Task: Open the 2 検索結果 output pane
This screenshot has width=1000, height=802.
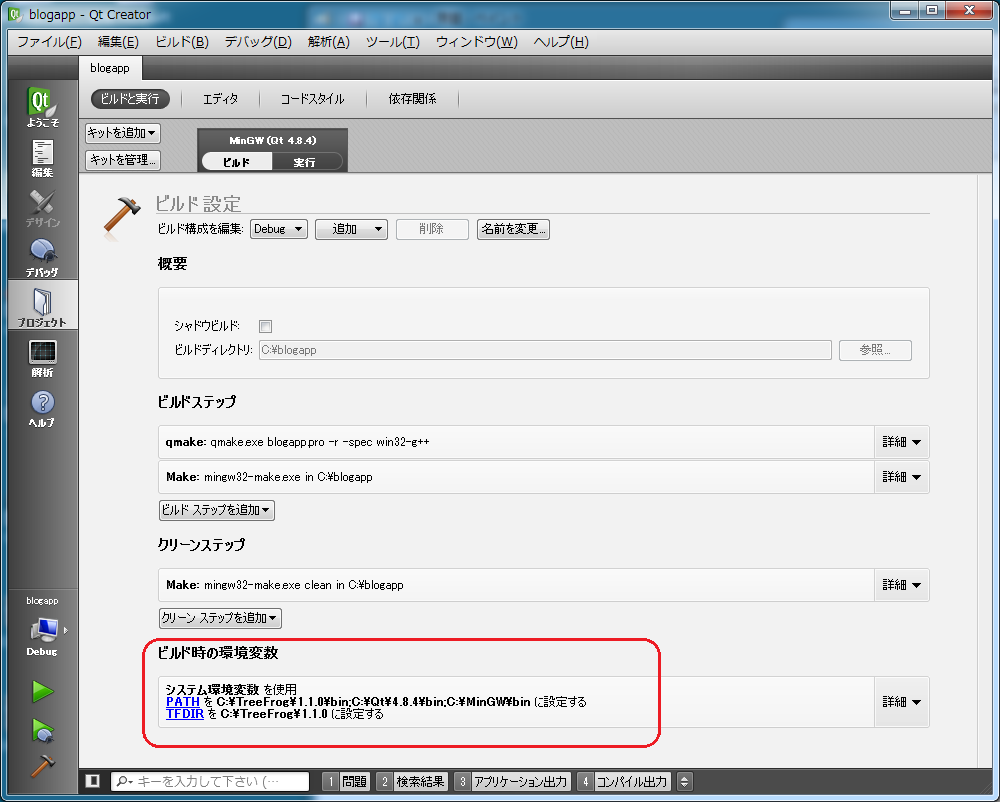Action: tap(411, 781)
